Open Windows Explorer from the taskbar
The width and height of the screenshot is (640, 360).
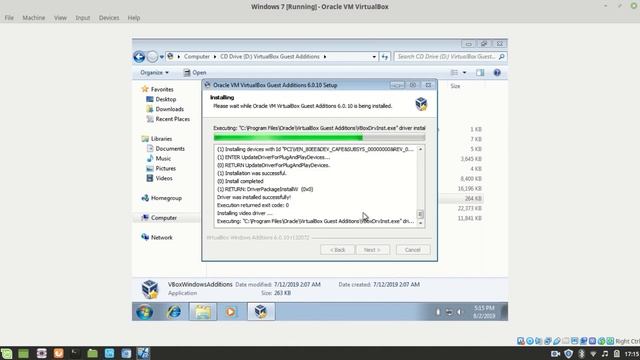click(x=203, y=312)
